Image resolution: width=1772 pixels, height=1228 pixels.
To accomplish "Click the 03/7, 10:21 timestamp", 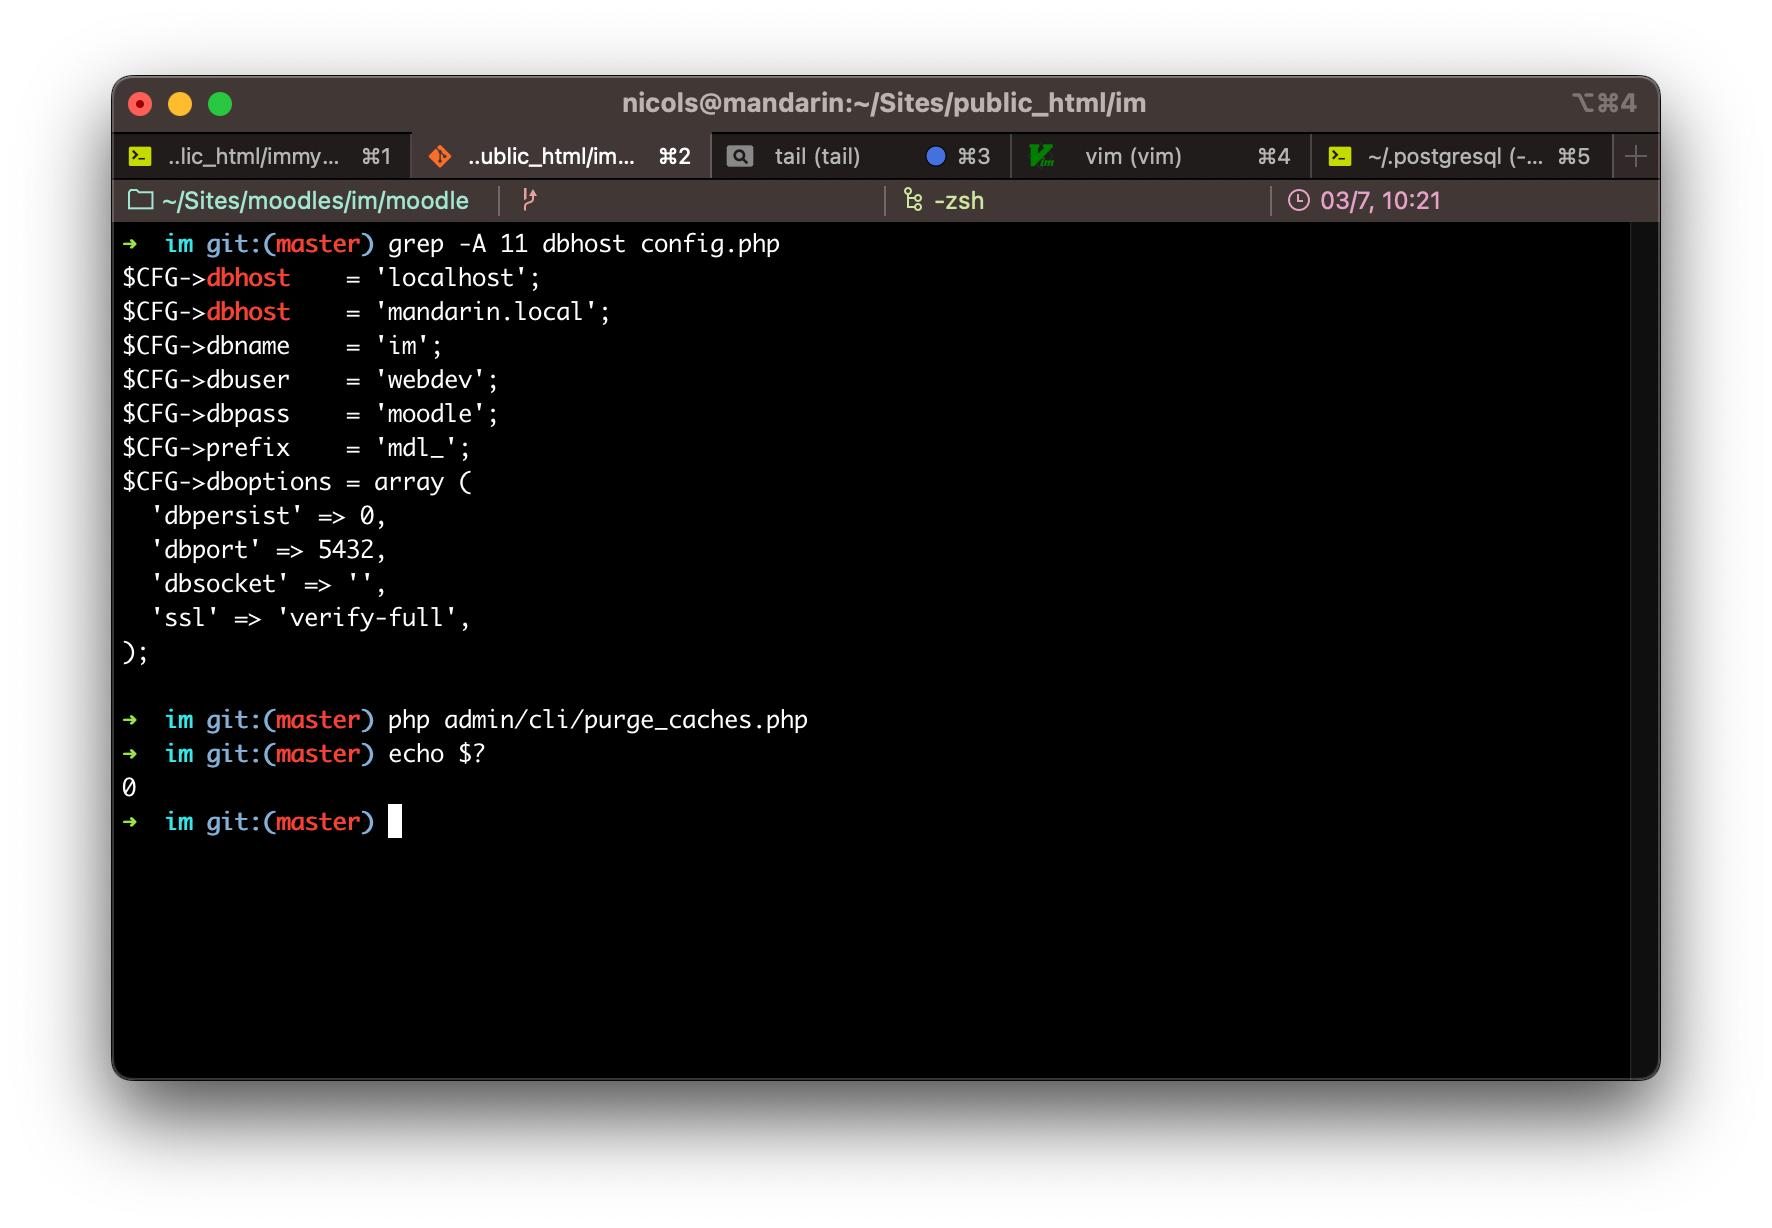I will tap(1380, 201).
